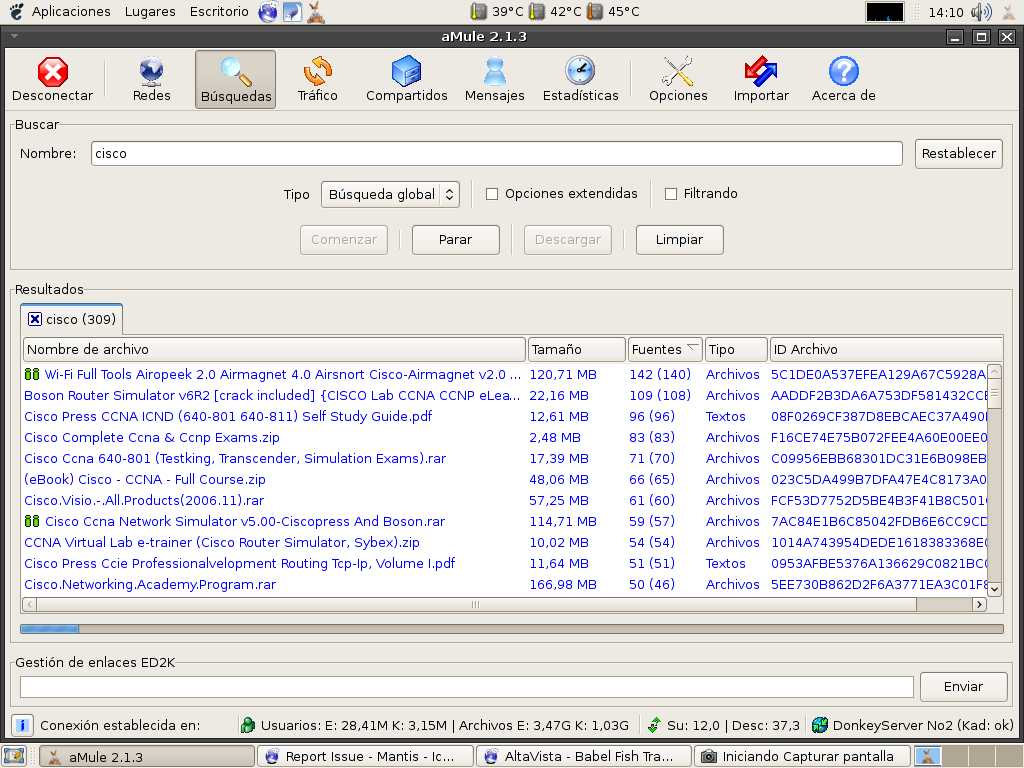The width and height of the screenshot is (1024, 768).
Task: Click the Desconectar toolbar icon
Action: (52, 79)
